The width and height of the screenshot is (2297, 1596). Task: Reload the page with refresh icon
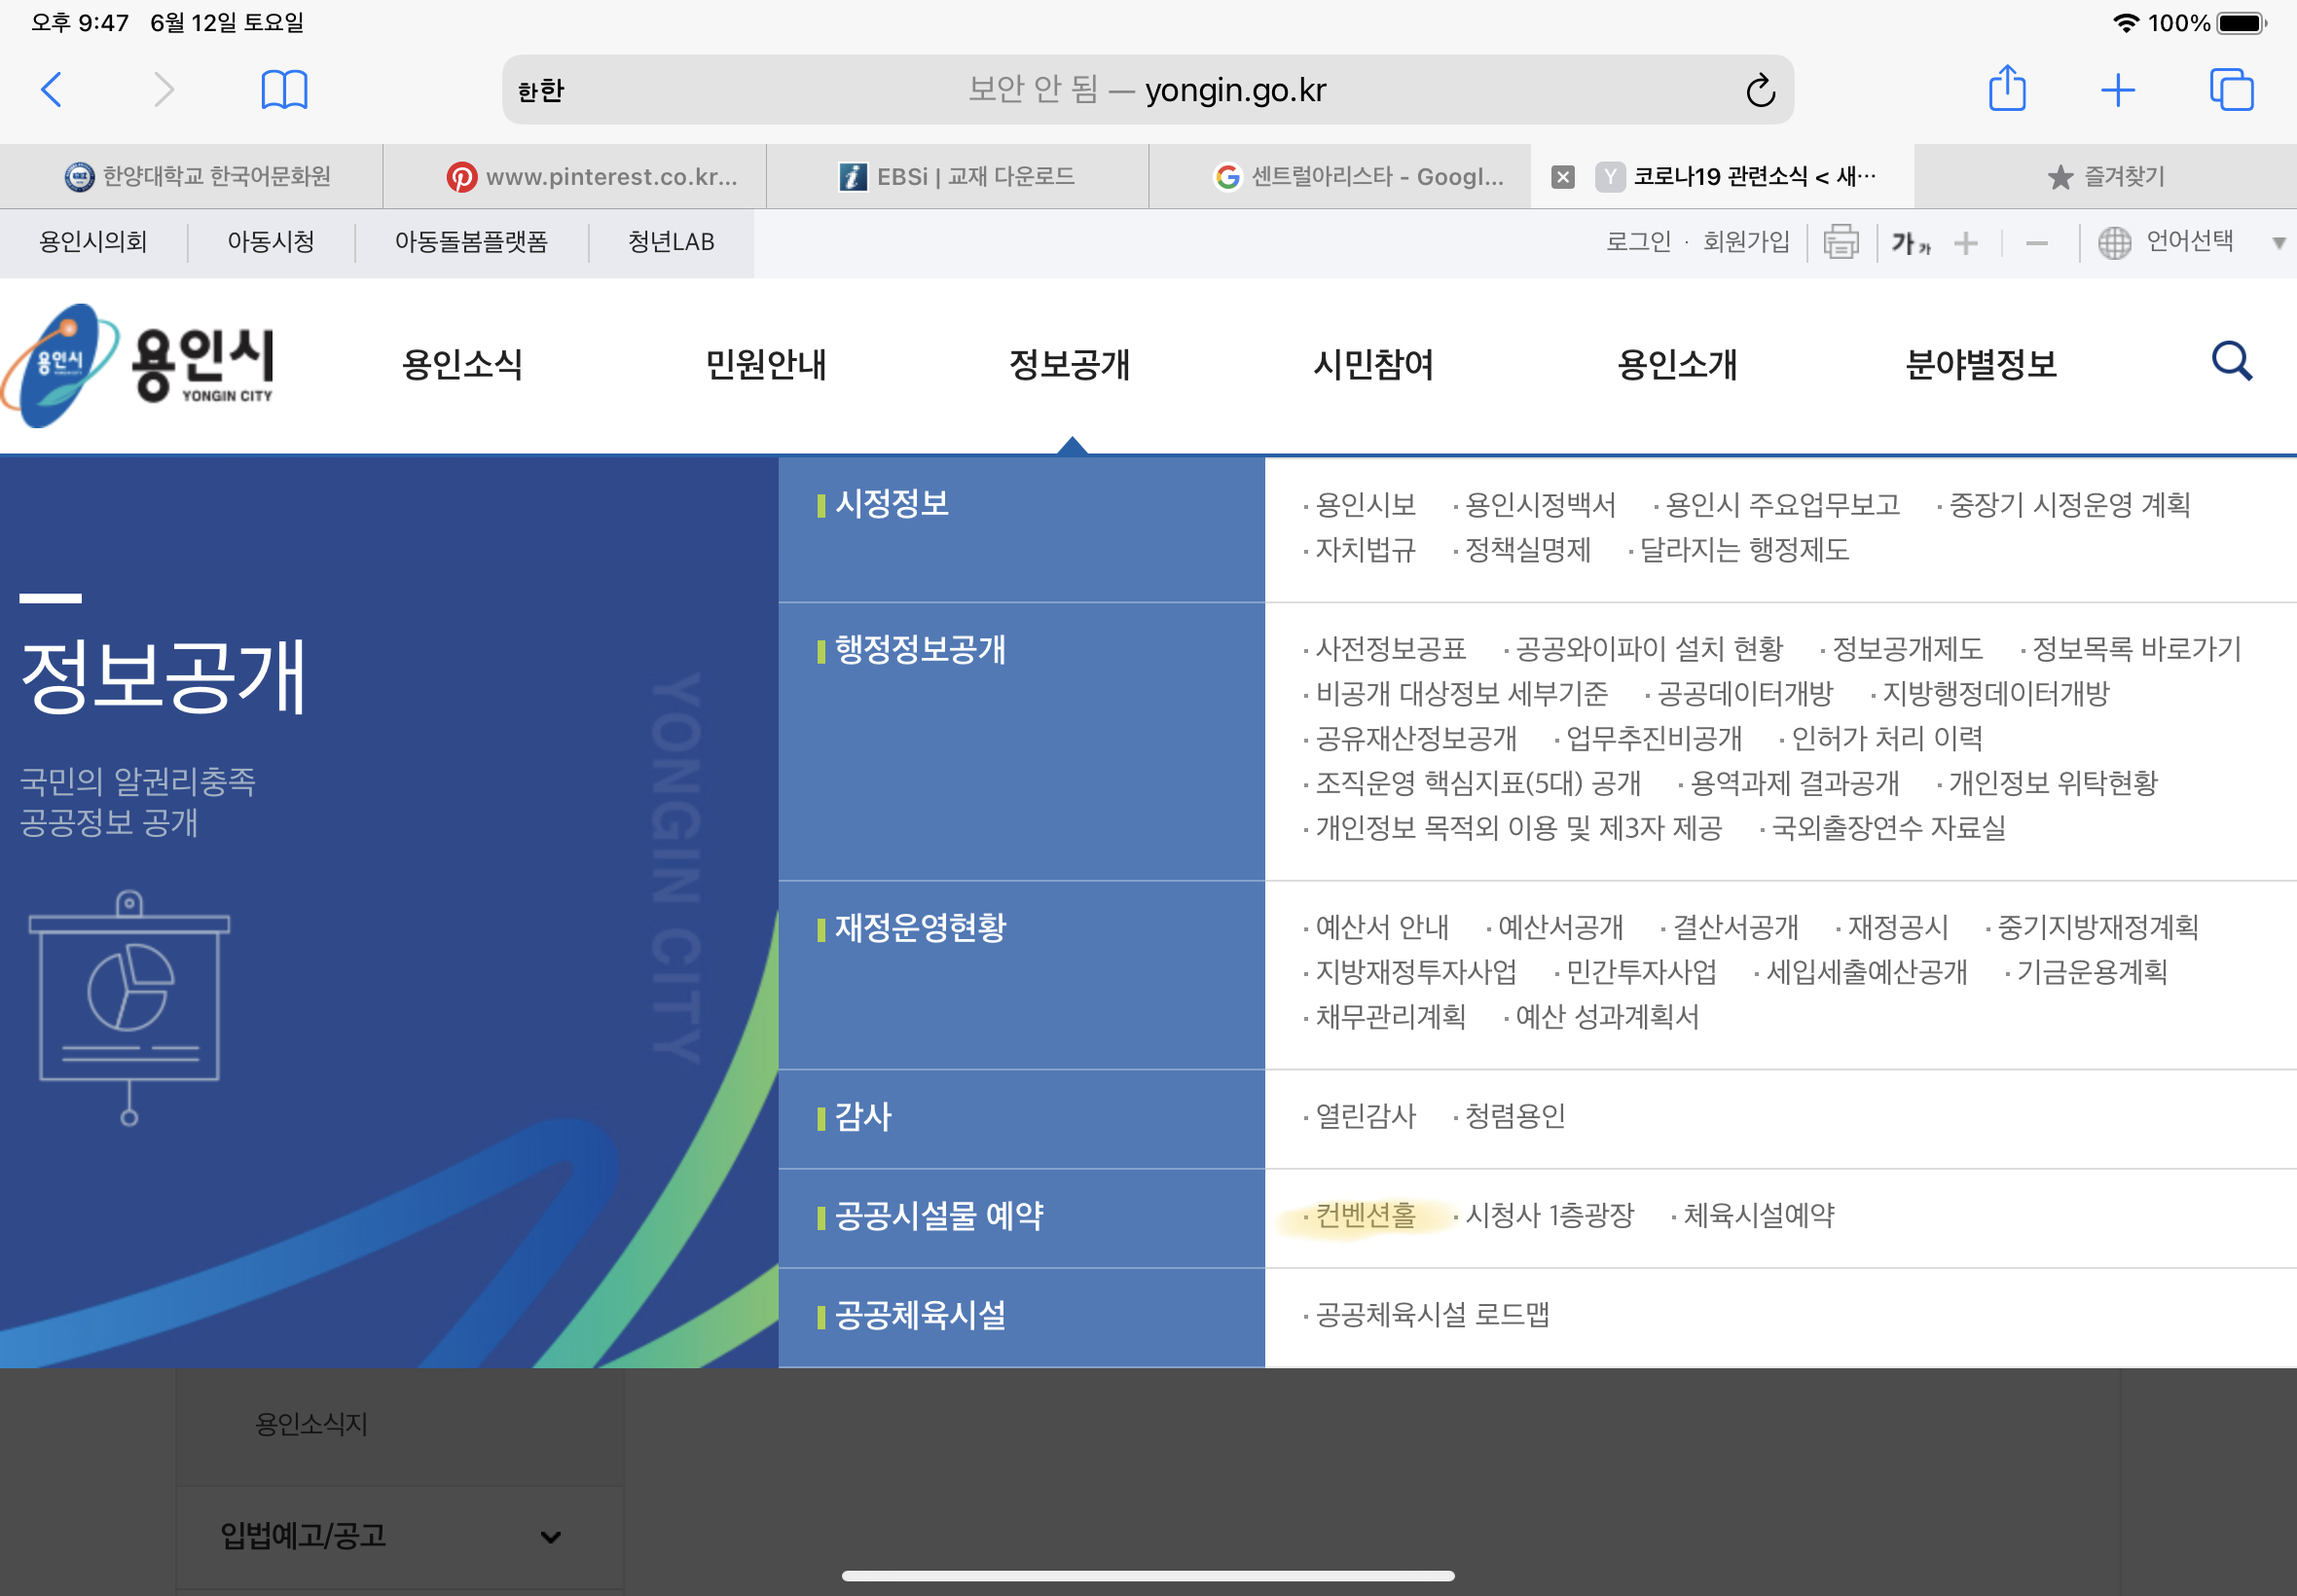1760,90
